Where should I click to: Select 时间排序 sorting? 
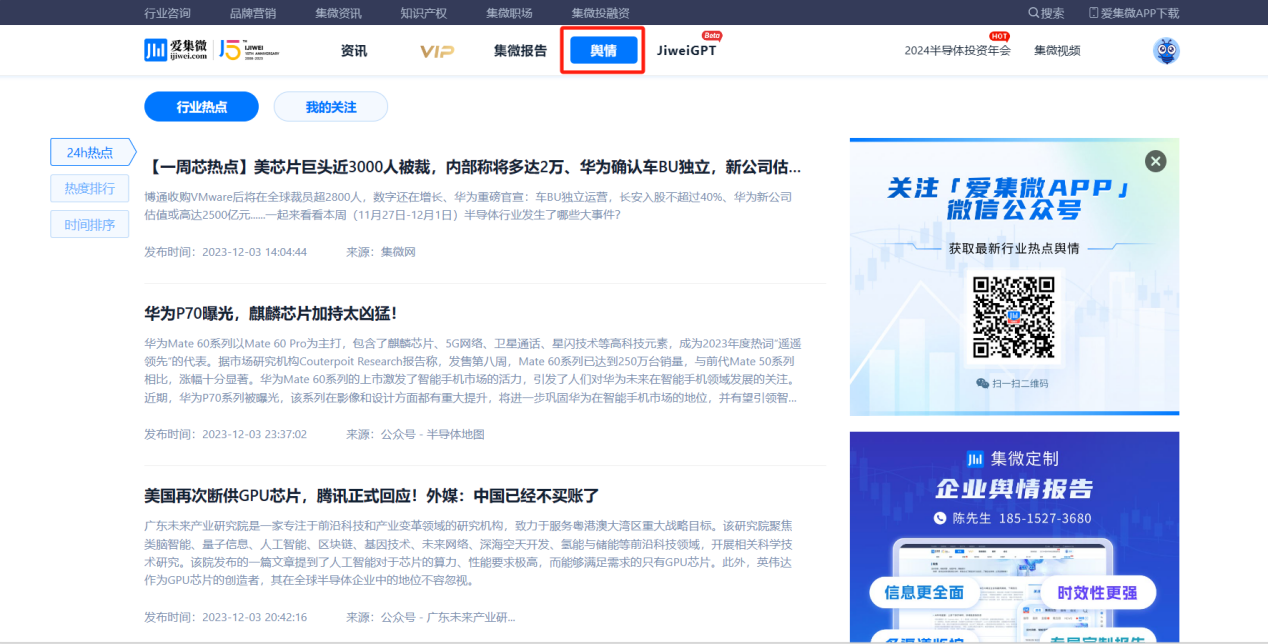coord(90,224)
